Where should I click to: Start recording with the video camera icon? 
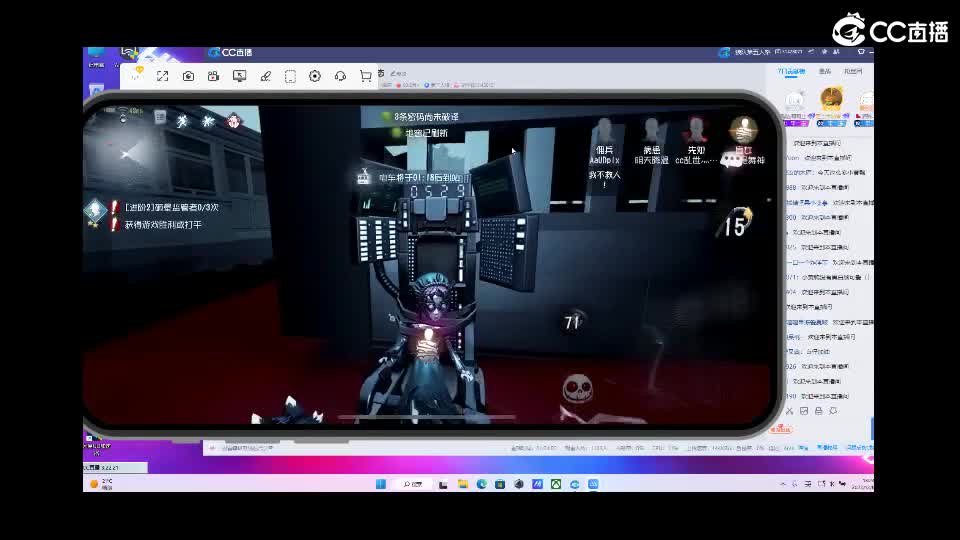[x=213, y=76]
